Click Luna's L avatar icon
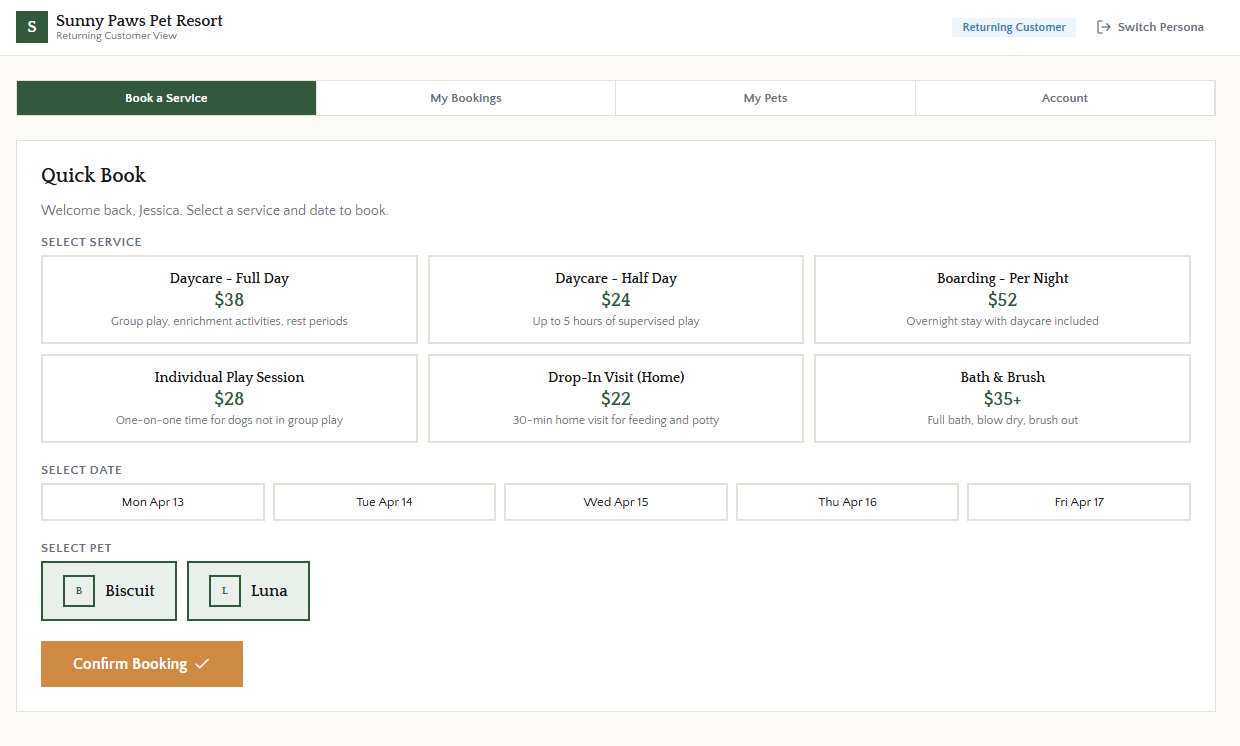Image resolution: width=1240 pixels, height=746 pixels. 225,591
